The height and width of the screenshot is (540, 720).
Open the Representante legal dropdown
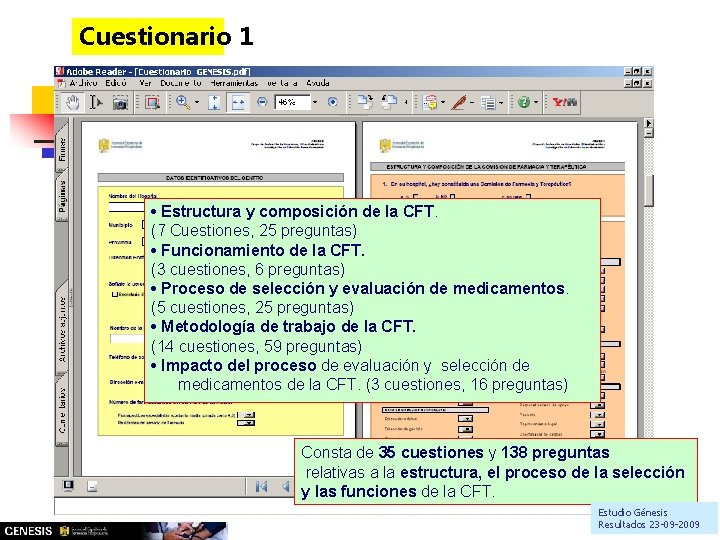(x=598, y=425)
